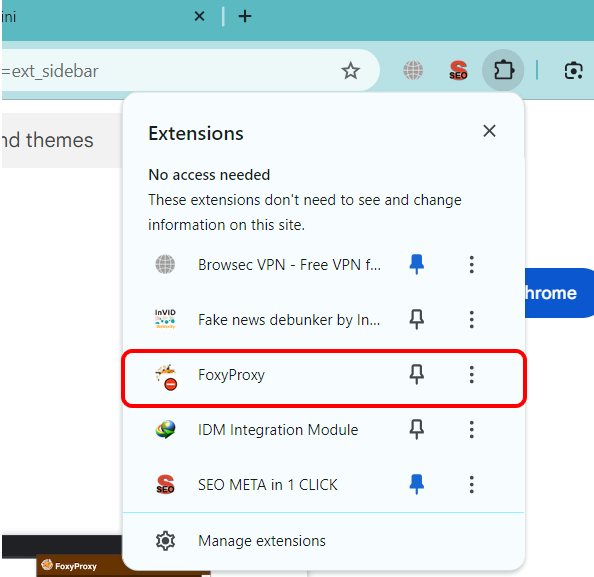Click the Browsec globe icon in list
Image resolution: width=594 pixels, height=577 pixels.
click(165, 264)
